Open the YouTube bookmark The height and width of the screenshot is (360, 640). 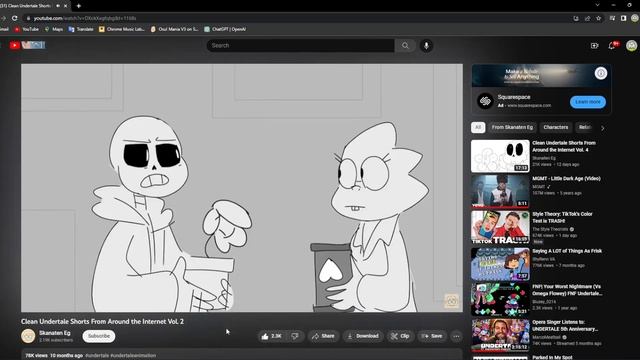click(27, 29)
